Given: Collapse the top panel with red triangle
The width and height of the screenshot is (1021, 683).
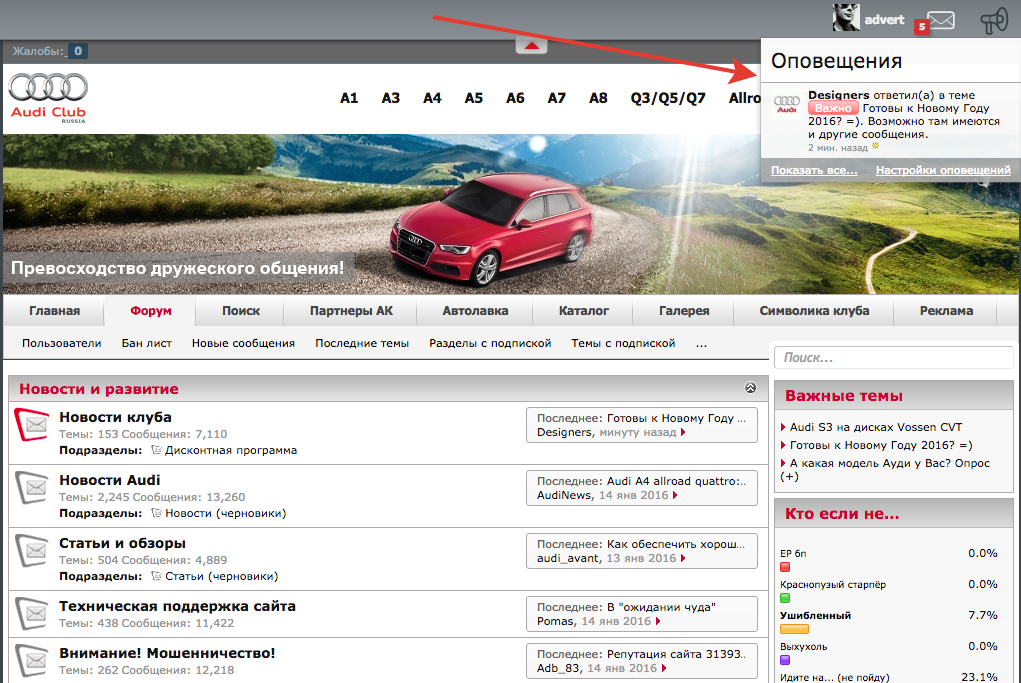Looking at the screenshot, I should 531,46.
